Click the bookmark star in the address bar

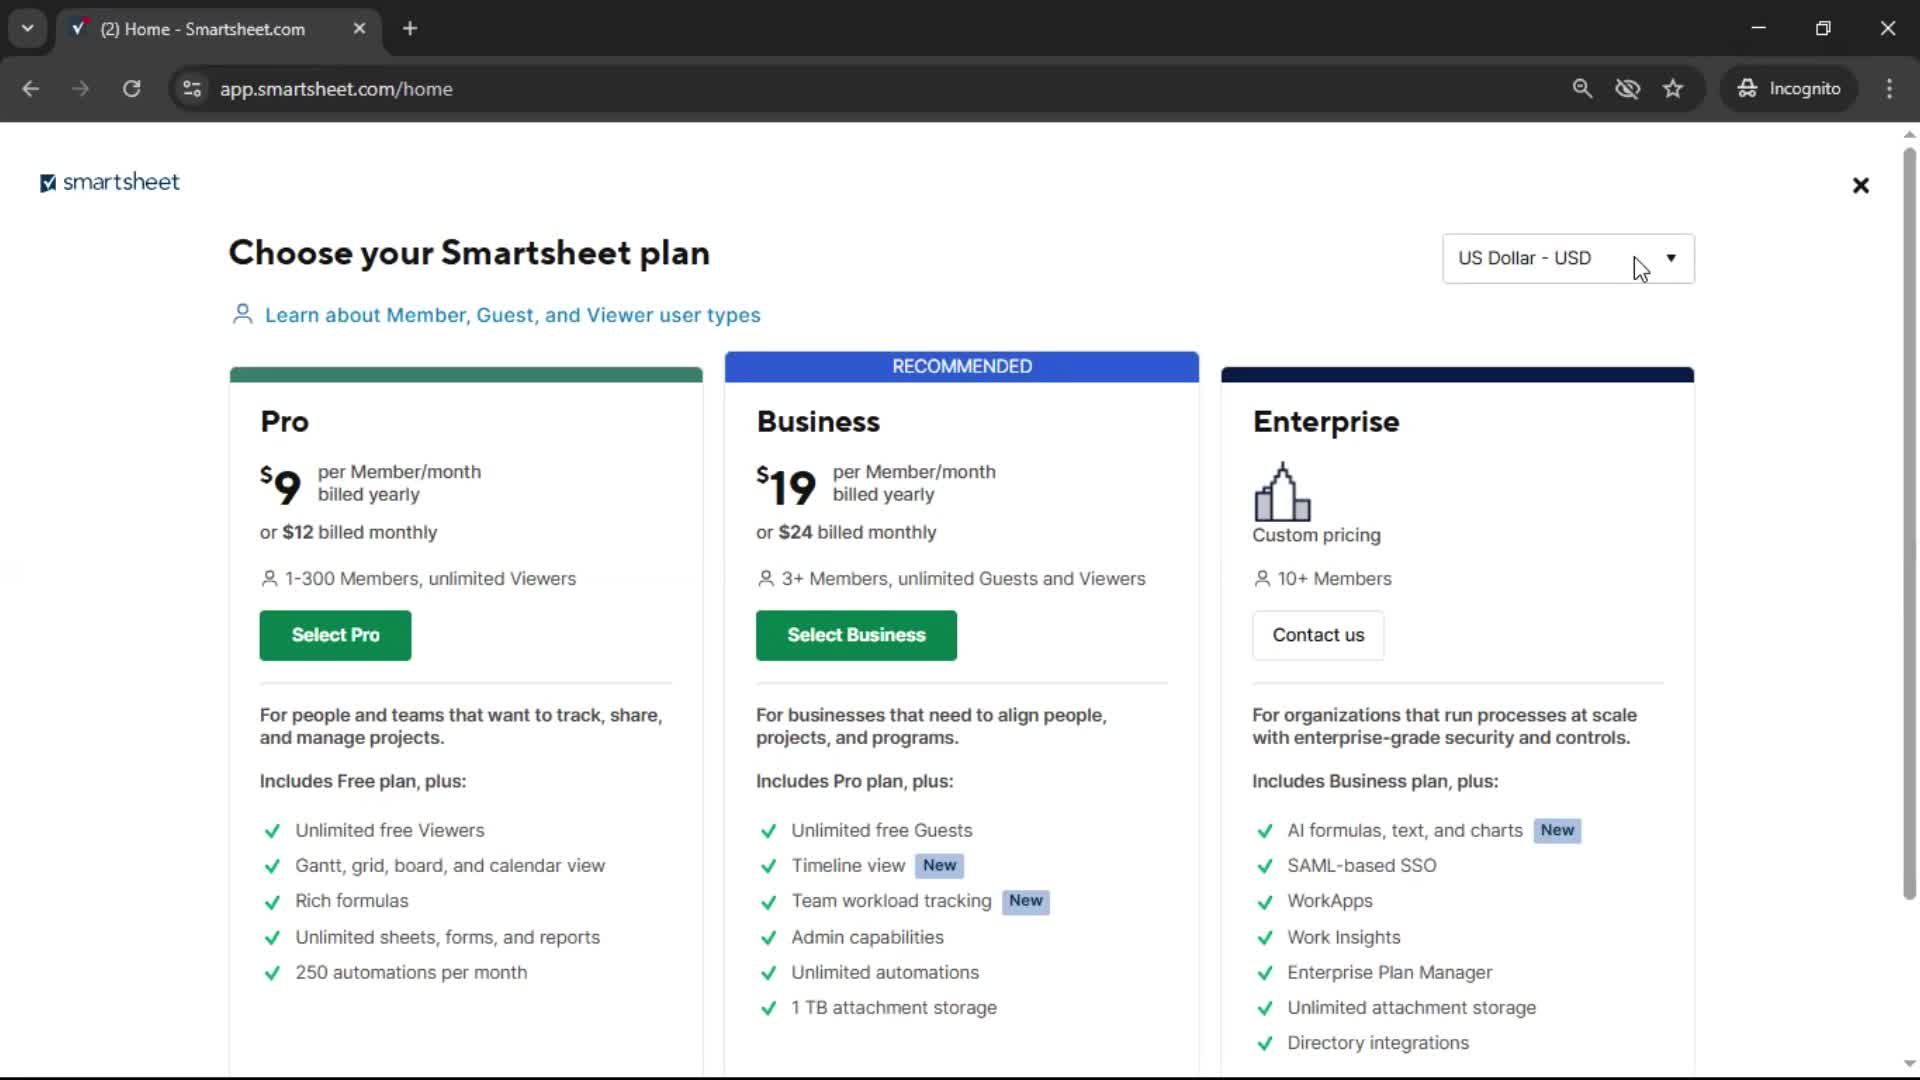point(1673,88)
